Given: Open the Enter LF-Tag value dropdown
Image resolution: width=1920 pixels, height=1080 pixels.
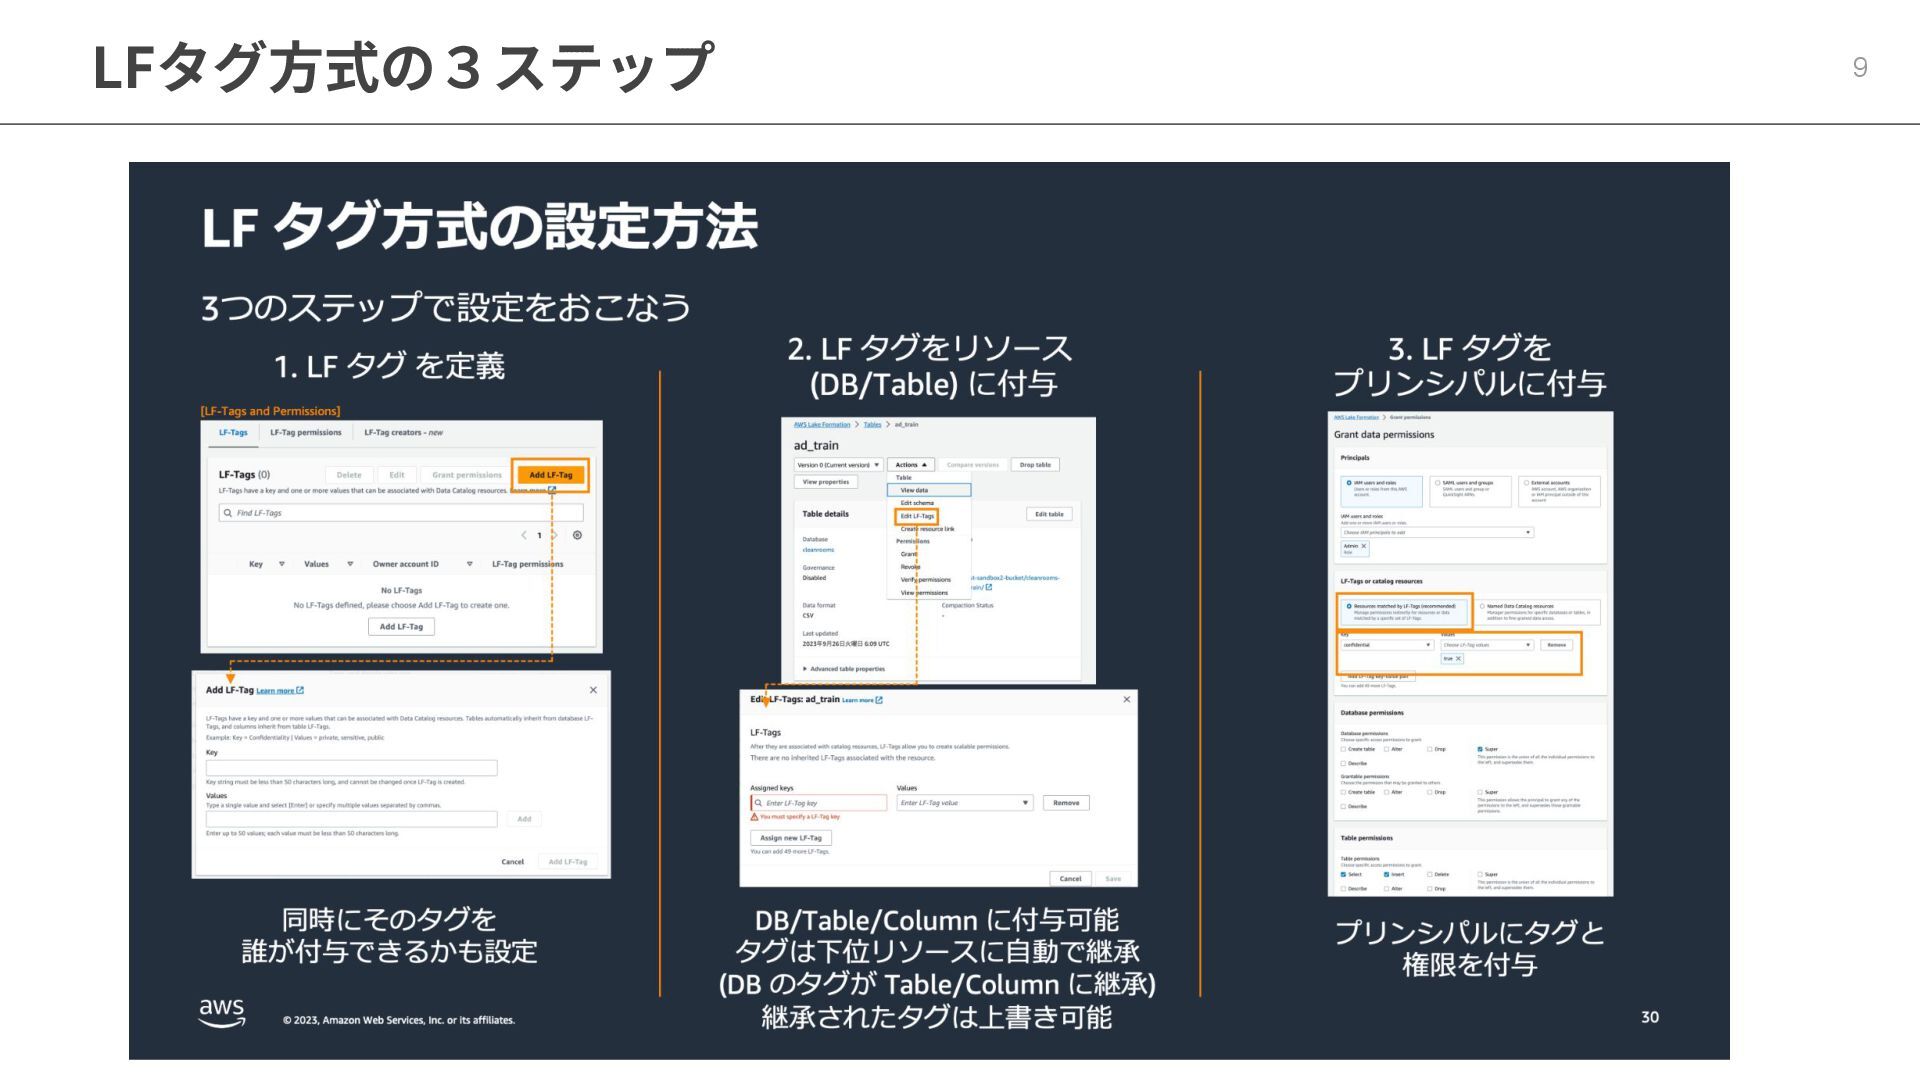Looking at the screenshot, I should point(964,803).
